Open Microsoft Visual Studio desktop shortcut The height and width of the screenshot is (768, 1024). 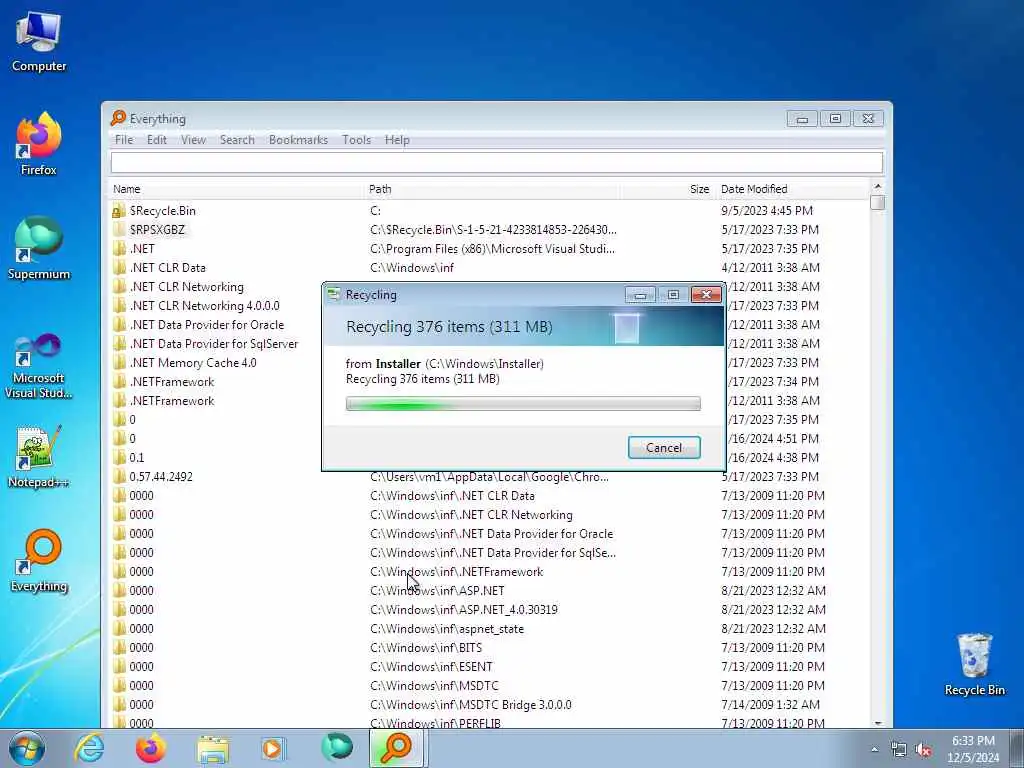pos(39,366)
